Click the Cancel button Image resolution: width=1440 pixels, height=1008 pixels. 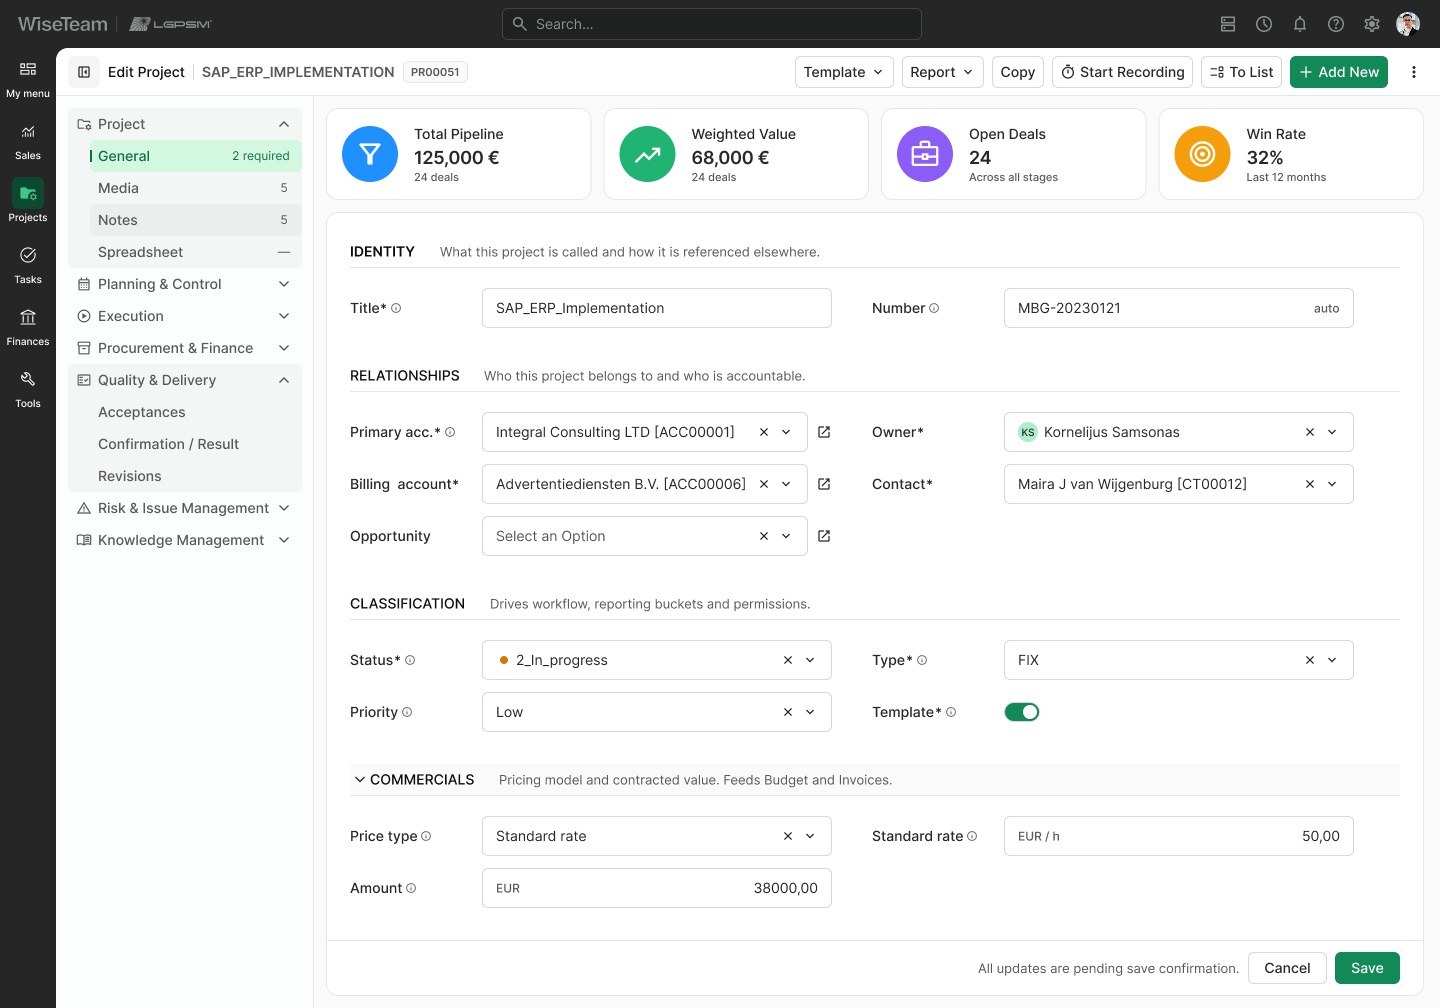(1287, 968)
